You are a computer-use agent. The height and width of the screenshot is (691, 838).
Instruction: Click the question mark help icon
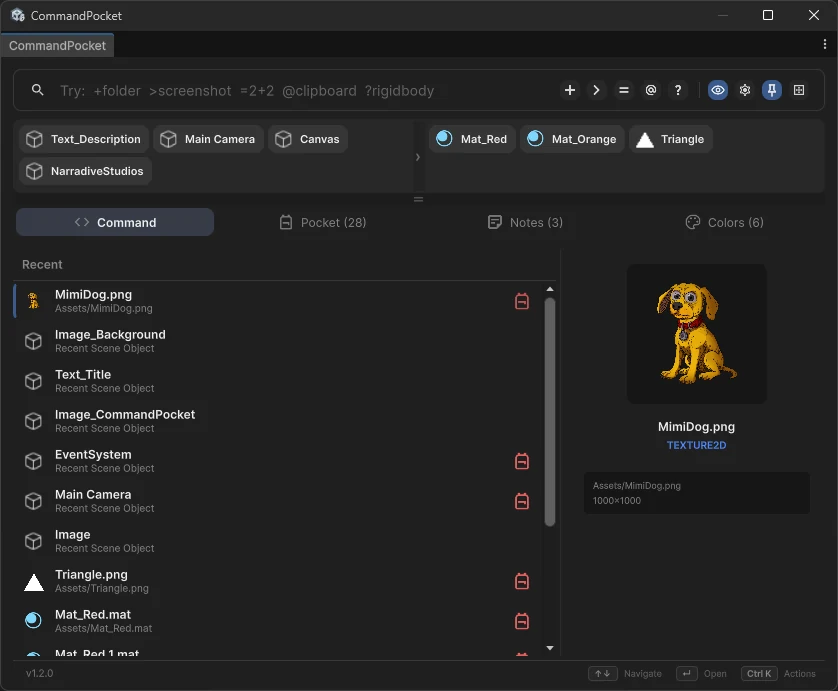coord(678,90)
